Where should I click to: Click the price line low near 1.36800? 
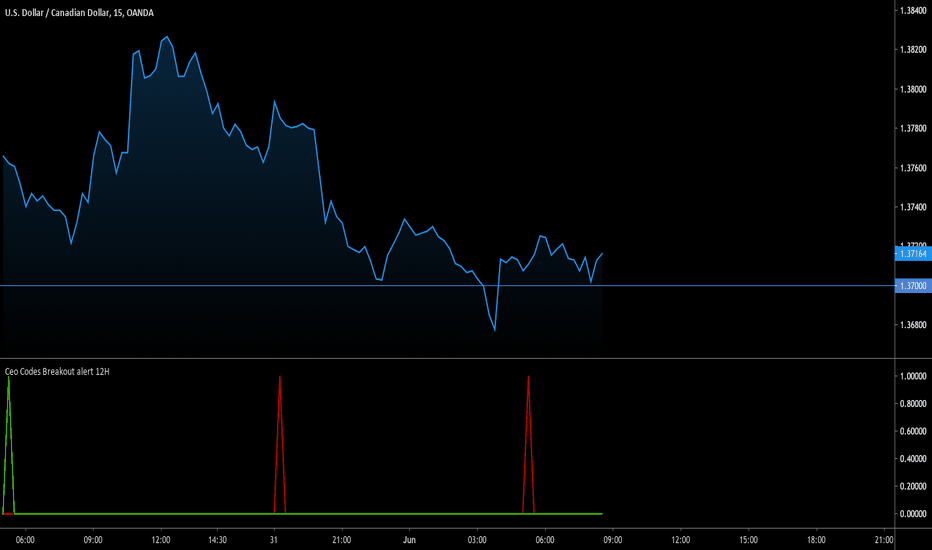tap(495, 330)
